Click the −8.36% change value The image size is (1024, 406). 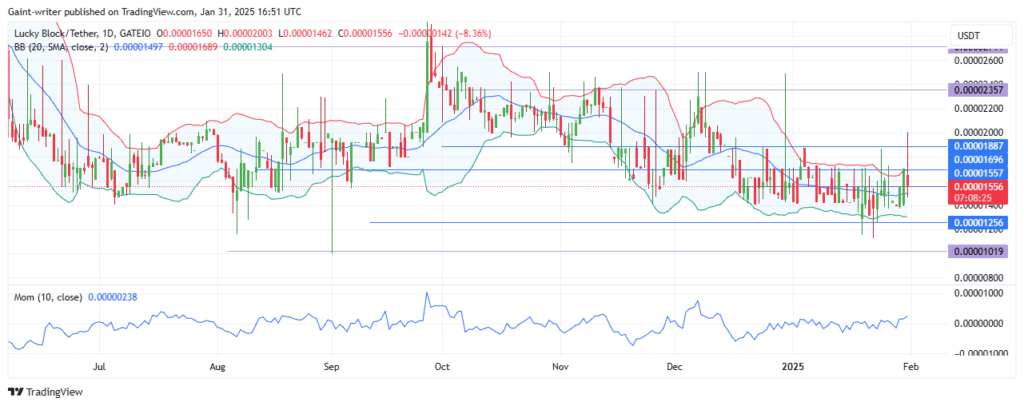click(x=475, y=33)
